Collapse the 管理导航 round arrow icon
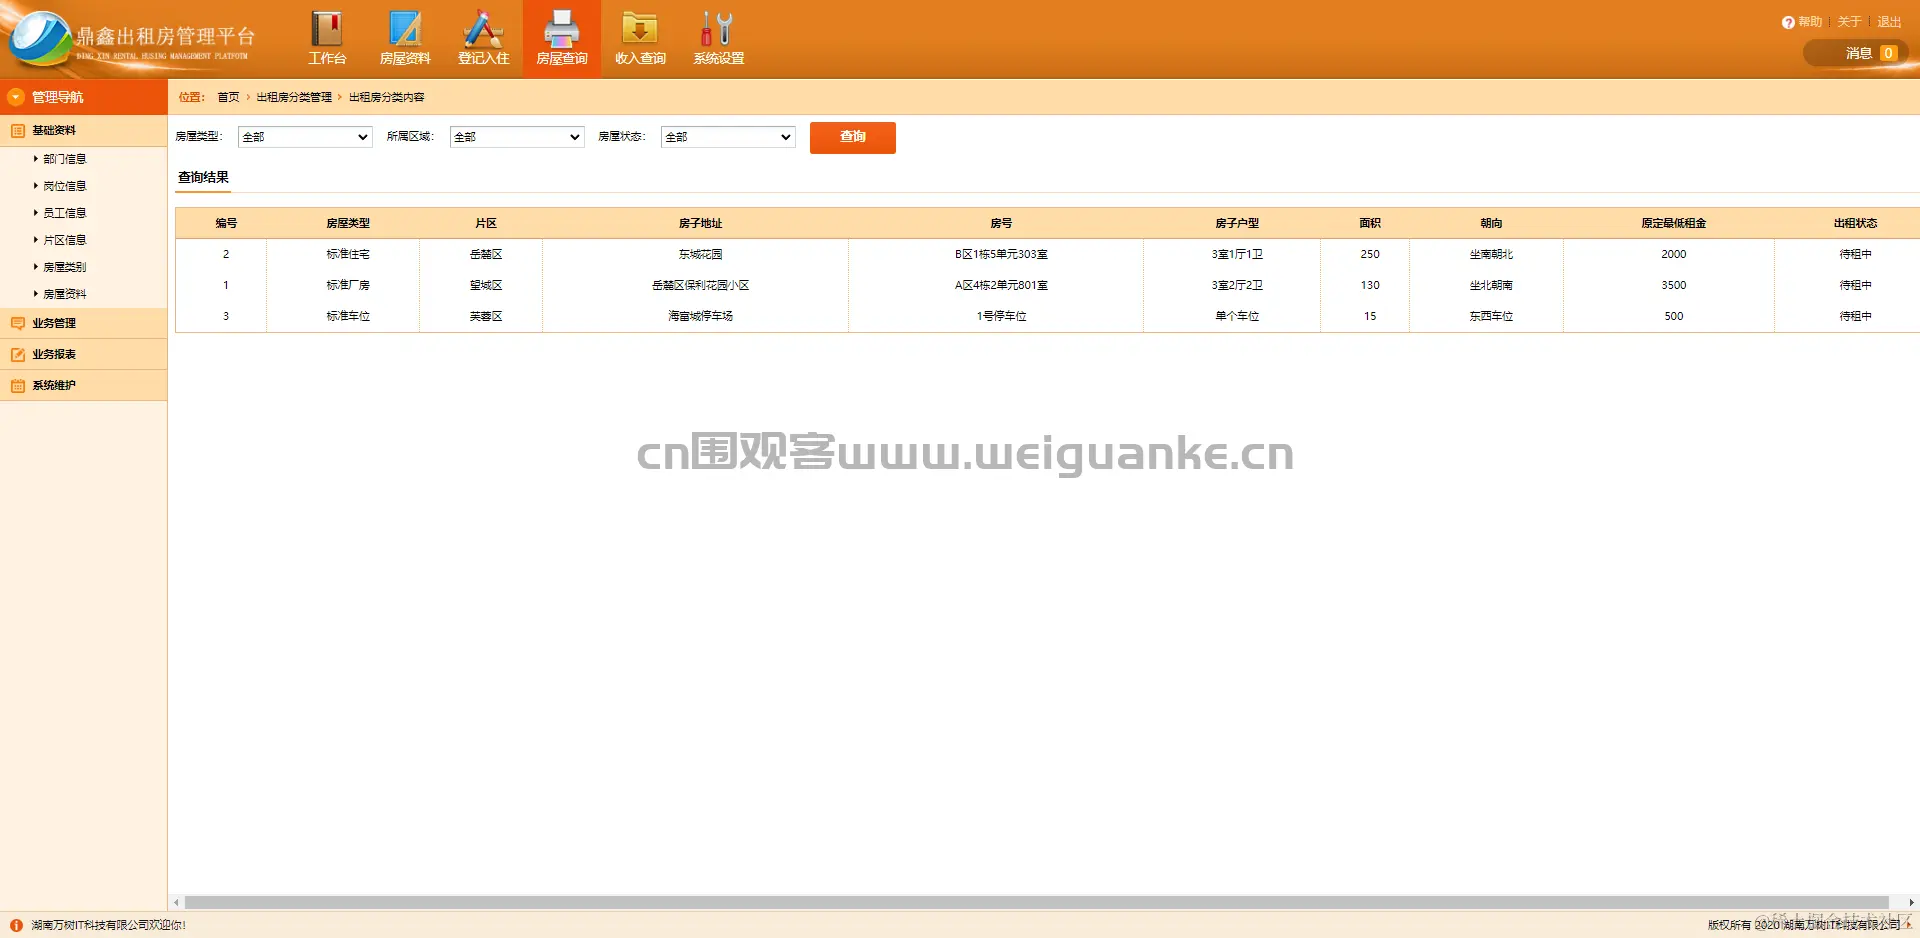This screenshot has width=1920, height=938. point(16,97)
